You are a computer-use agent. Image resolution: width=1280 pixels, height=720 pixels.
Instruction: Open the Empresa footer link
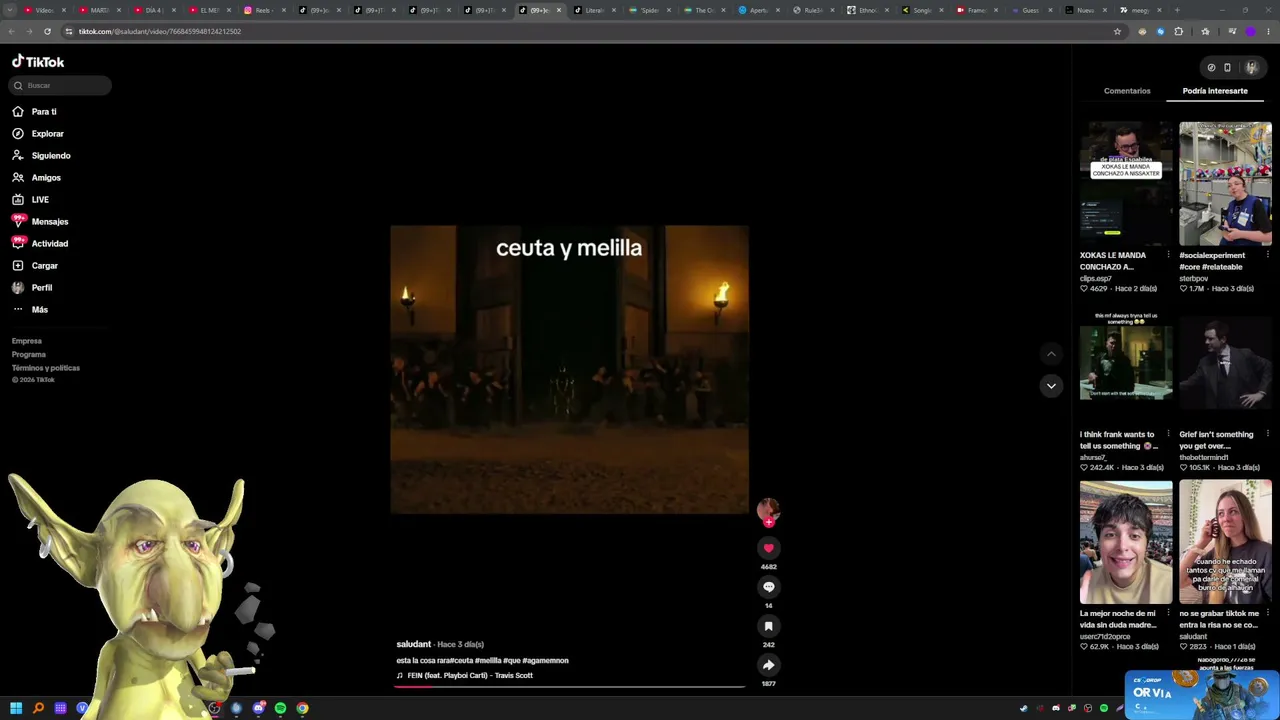[x=27, y=341]
